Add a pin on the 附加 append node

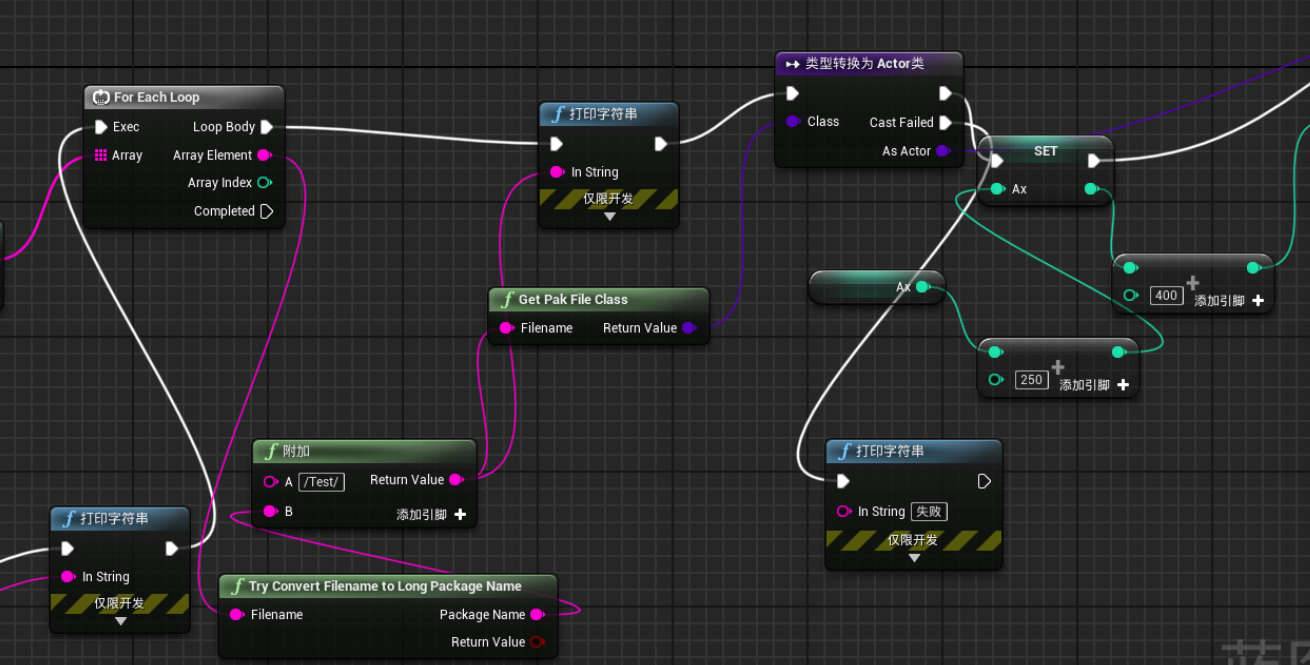click(x=460, y=514)
